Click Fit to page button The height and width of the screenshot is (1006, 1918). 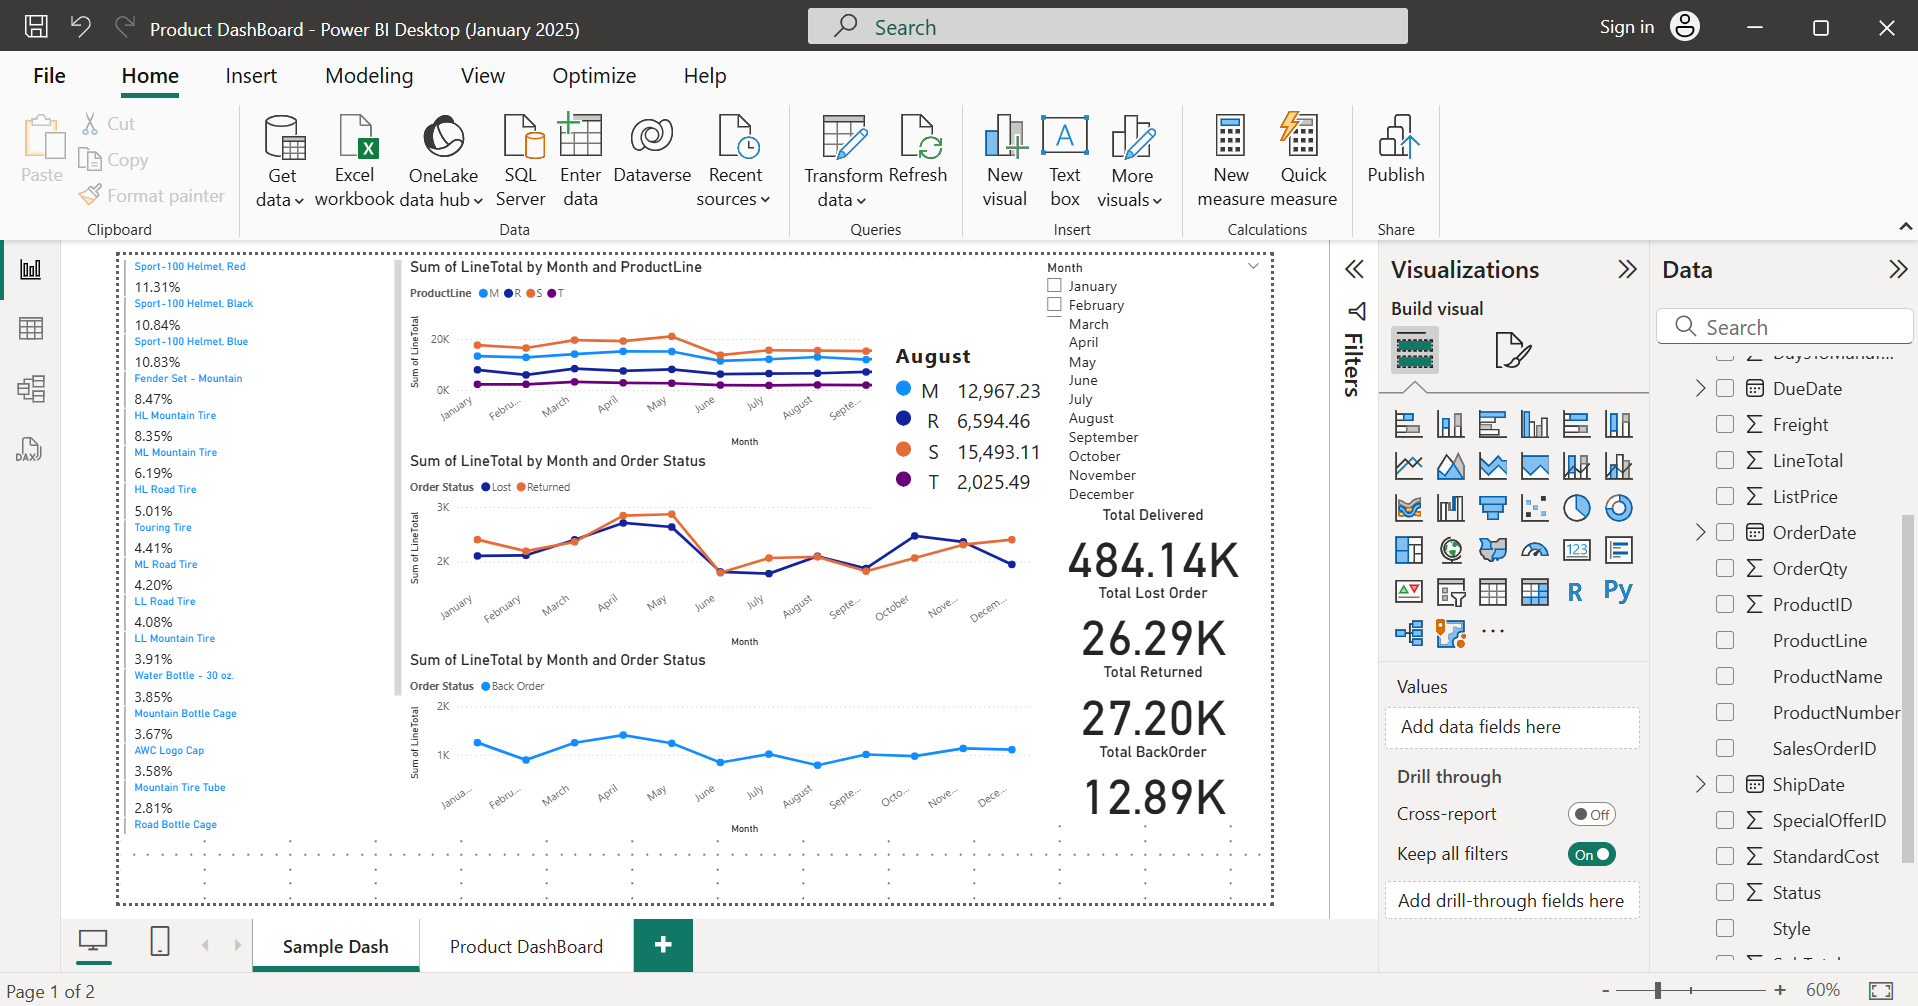tap(1881, 990)
